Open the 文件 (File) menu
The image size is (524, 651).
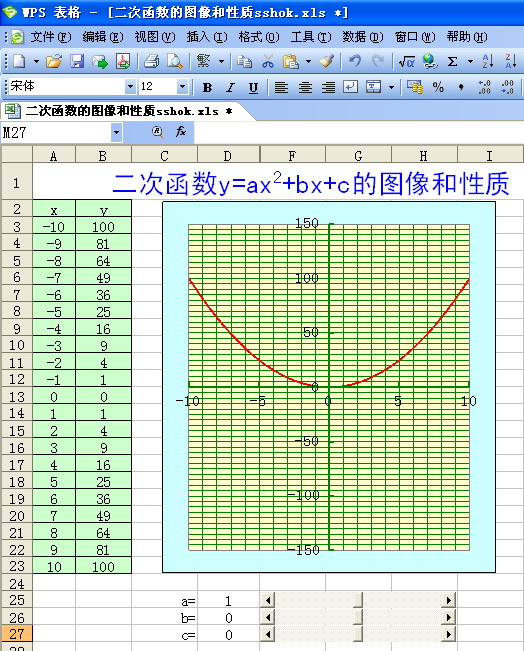[x=51, y=37]
